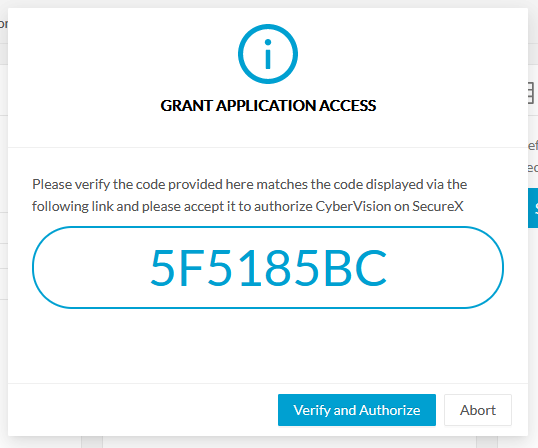Click the first character 5 of the code
This screenshot has width=538, height=448.
163,267
